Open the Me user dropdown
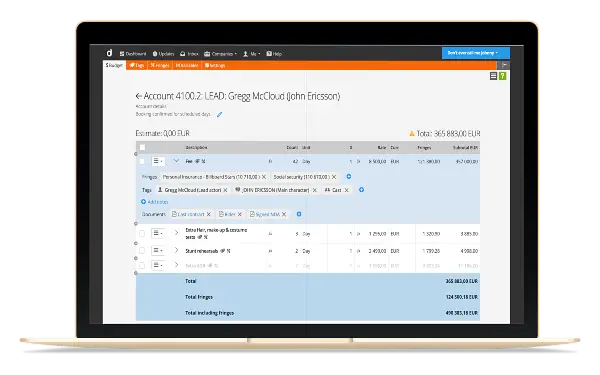600x375 pixels. pyautogui.click(x=251, y=54)
